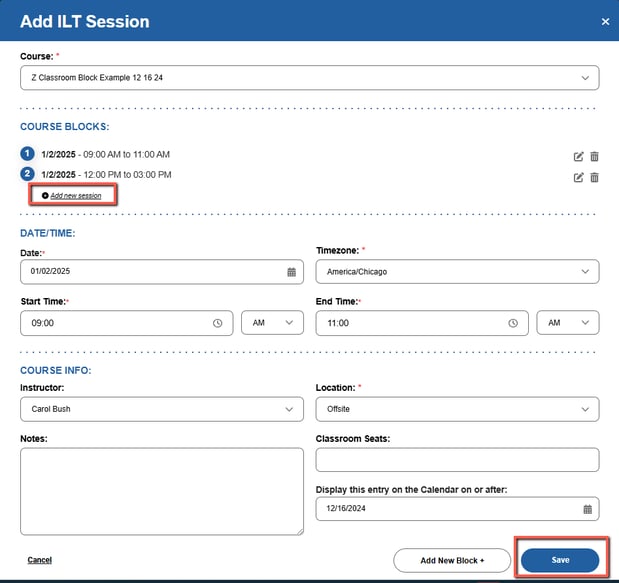
Task: Click into the Classroom Seats field
Action: pos(457,459)
